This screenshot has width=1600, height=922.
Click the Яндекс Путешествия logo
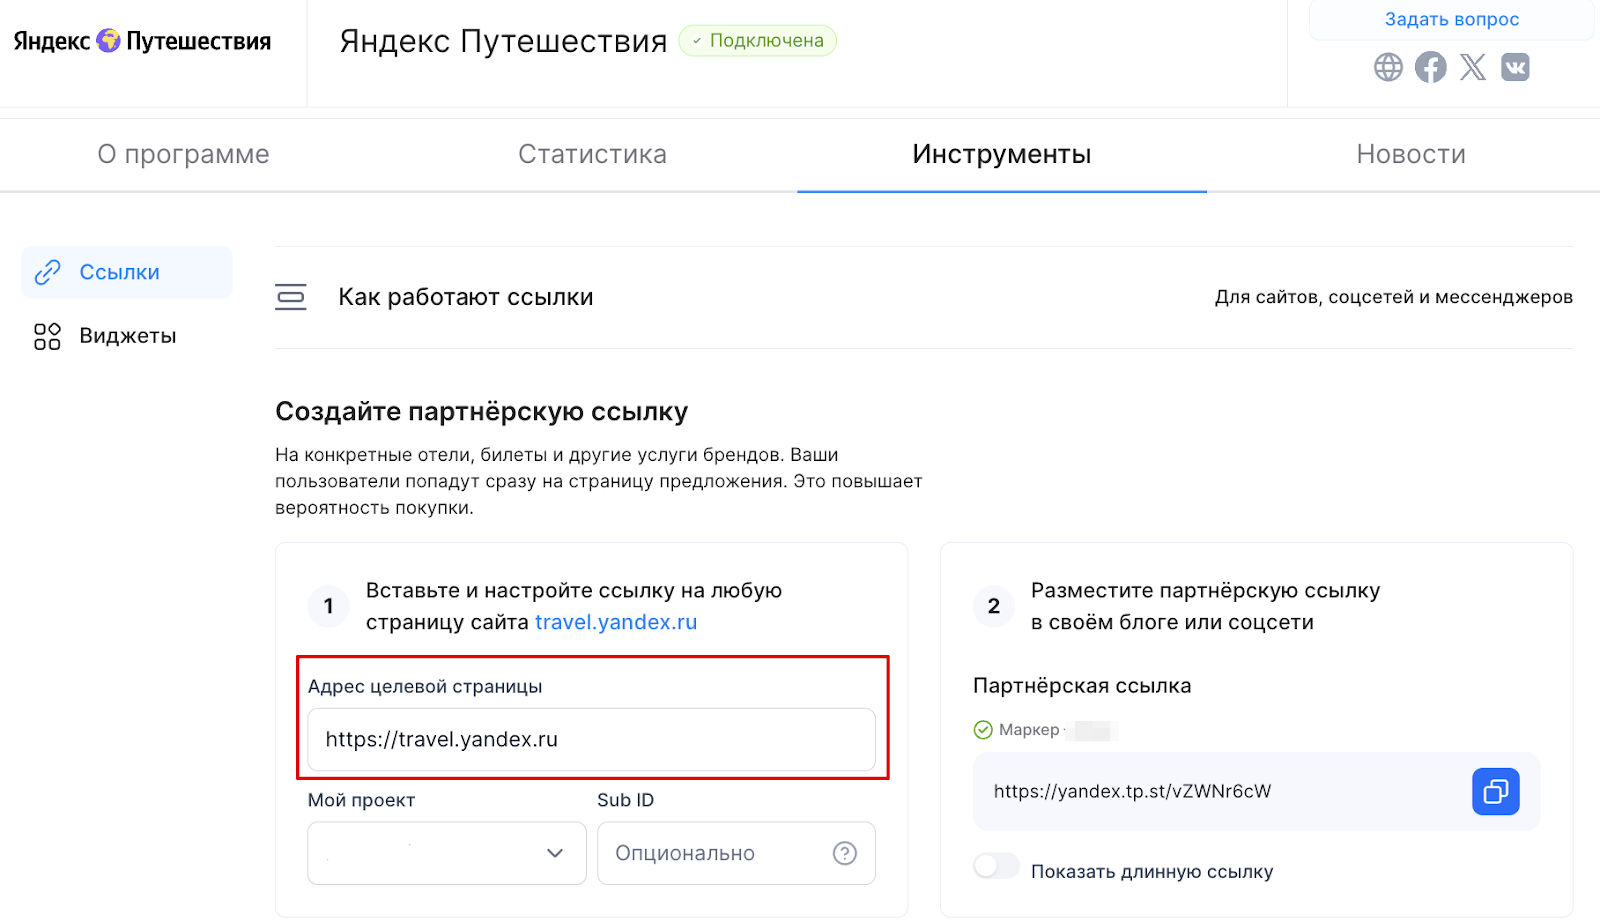(x=142, y=41)
